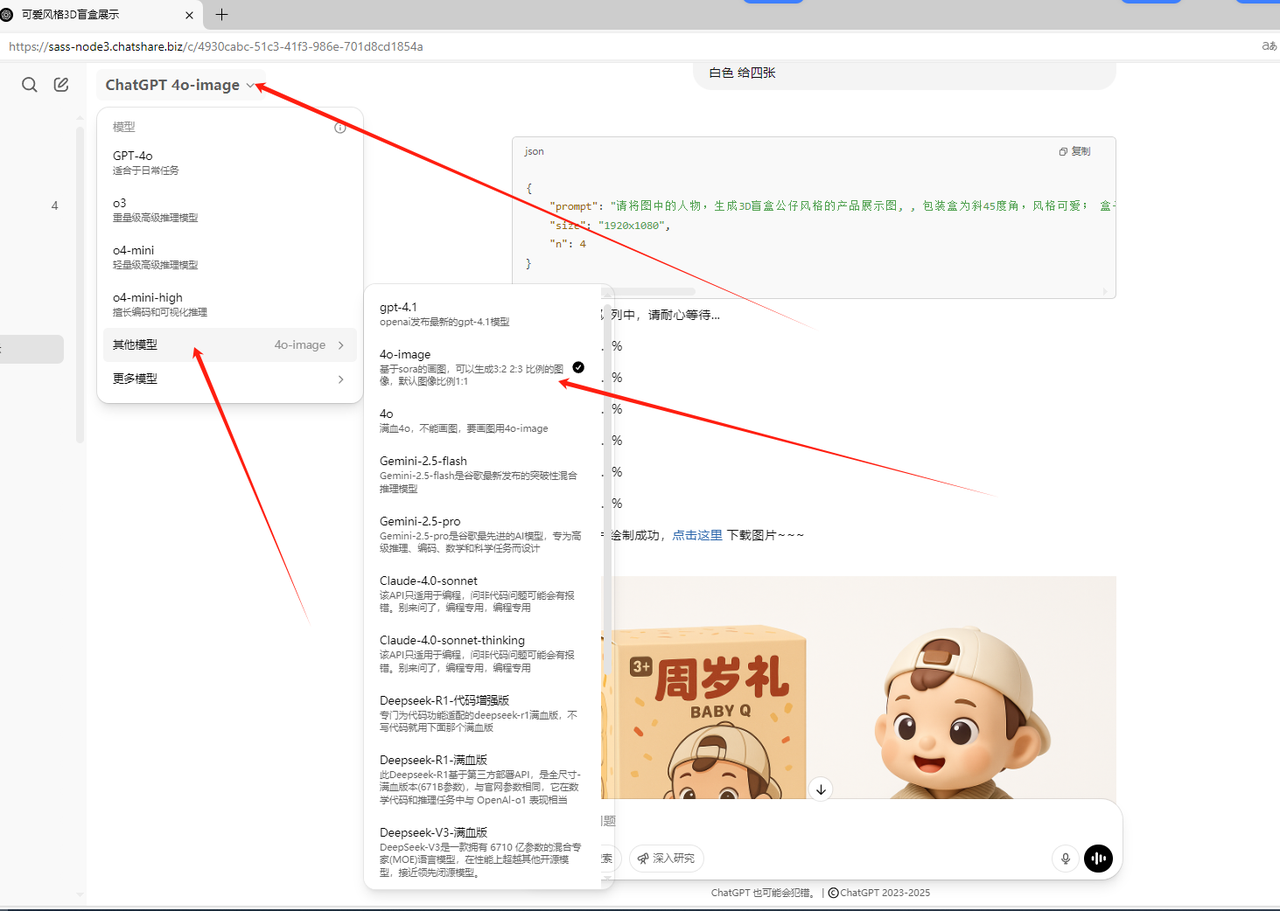Click the 点击这里 download link
The width and height of the screenshot is (1280, 911).
click(x=696, y=534)
